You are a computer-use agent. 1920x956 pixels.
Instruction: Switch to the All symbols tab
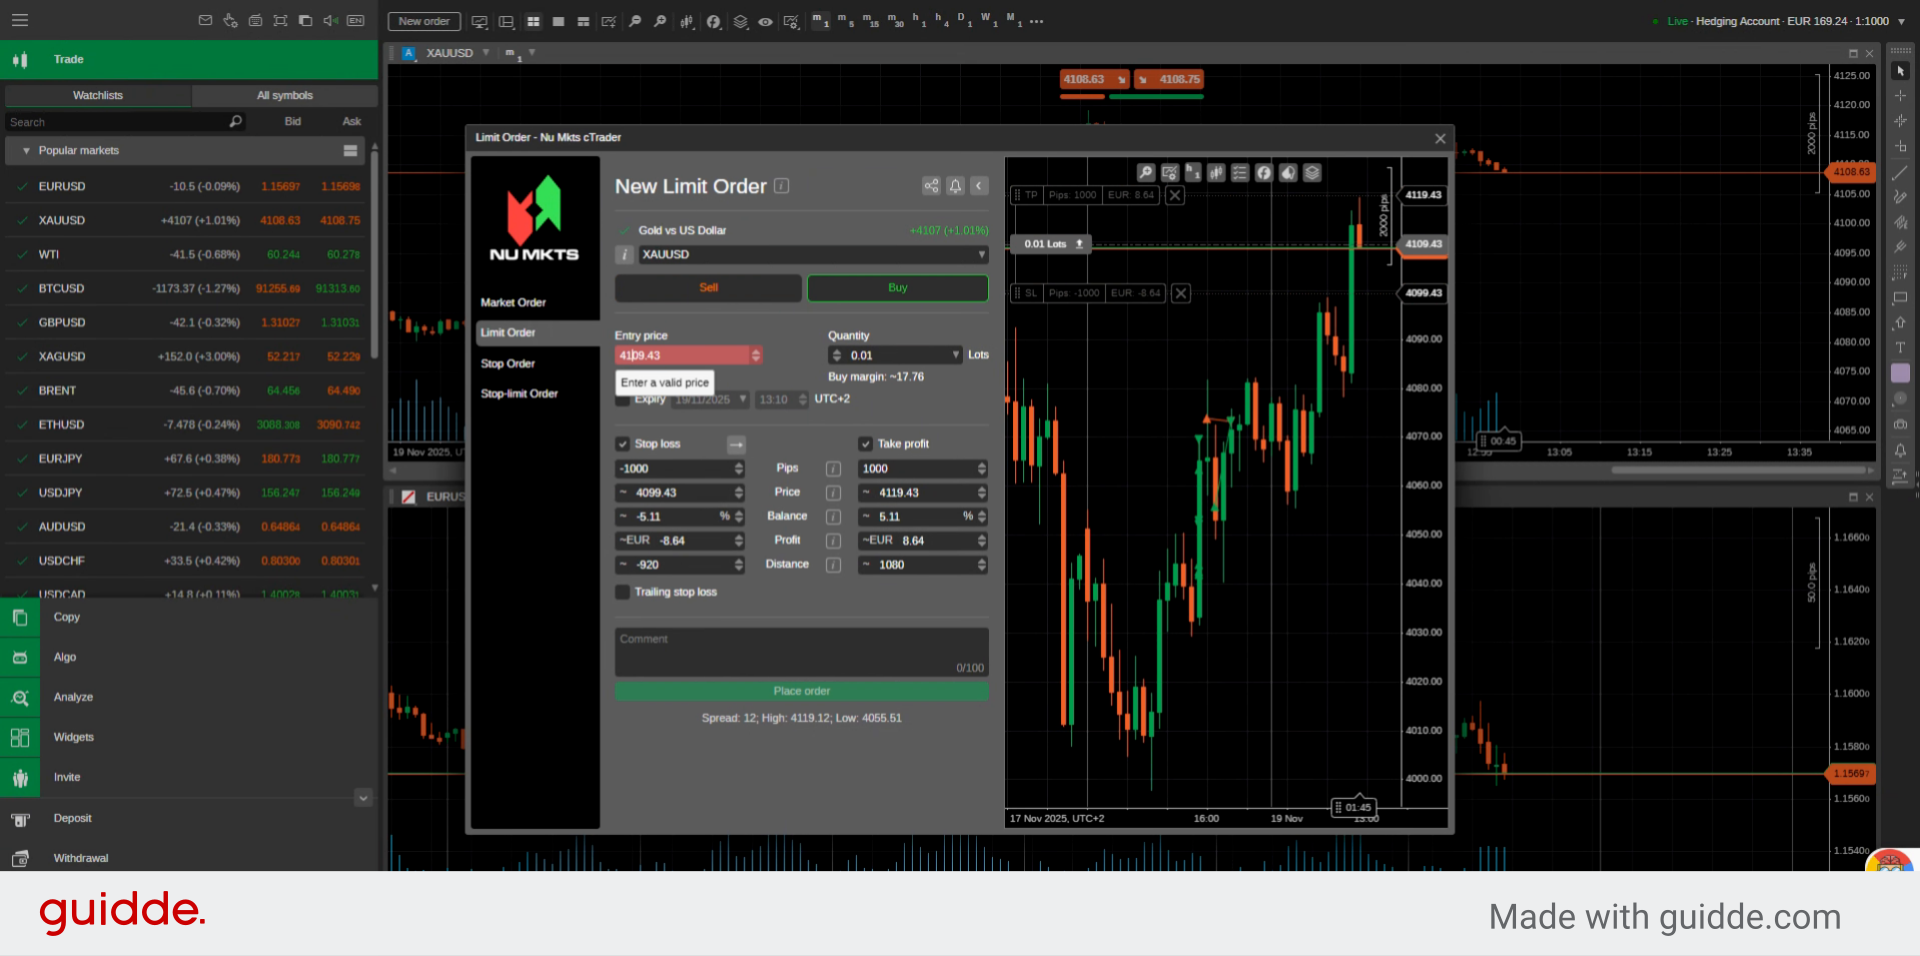[x=284, y=95]
